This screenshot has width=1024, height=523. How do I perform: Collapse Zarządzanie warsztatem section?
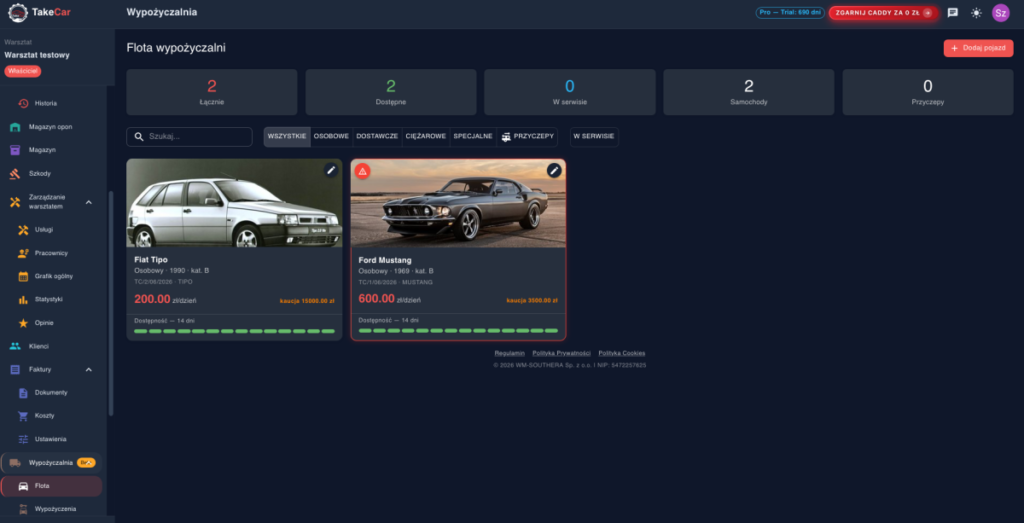89,202
